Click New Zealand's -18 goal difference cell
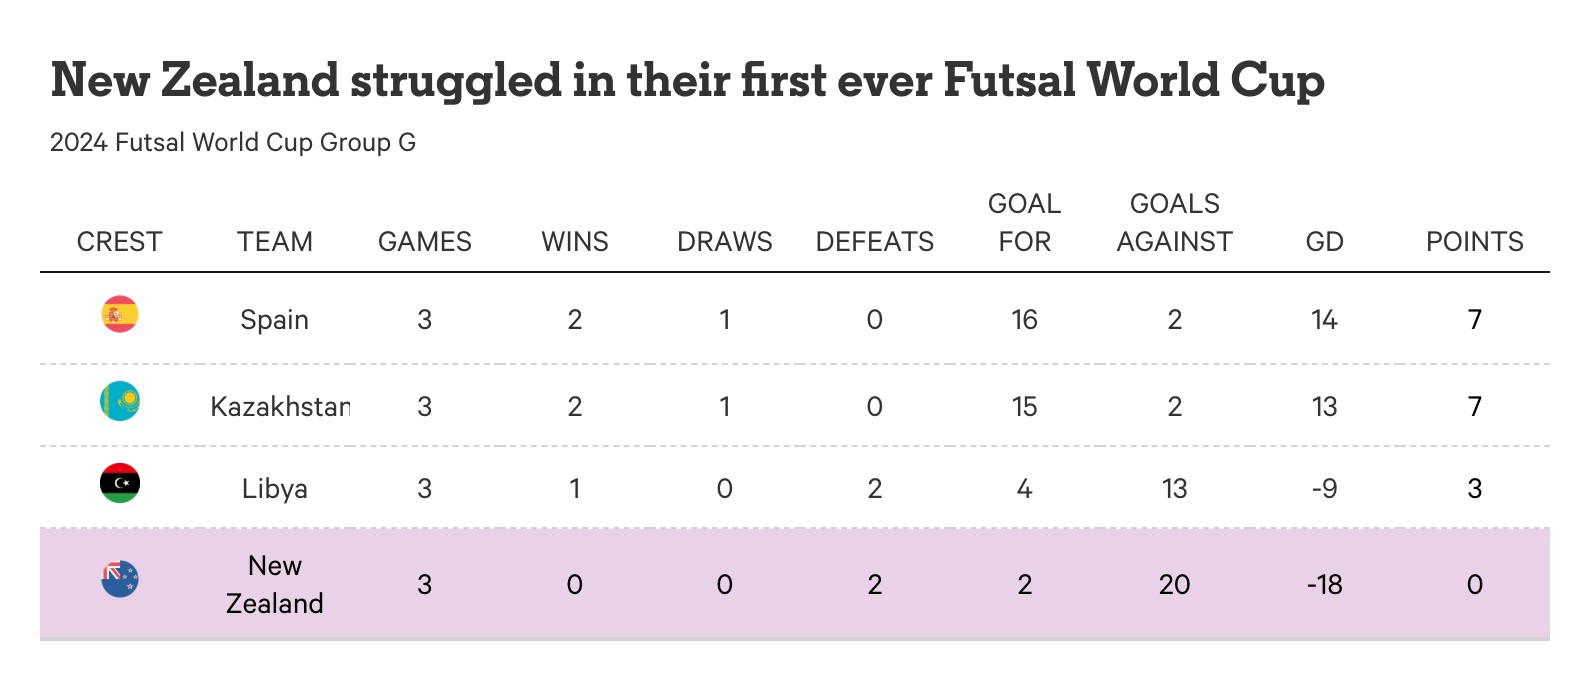 pos(1325,585)
